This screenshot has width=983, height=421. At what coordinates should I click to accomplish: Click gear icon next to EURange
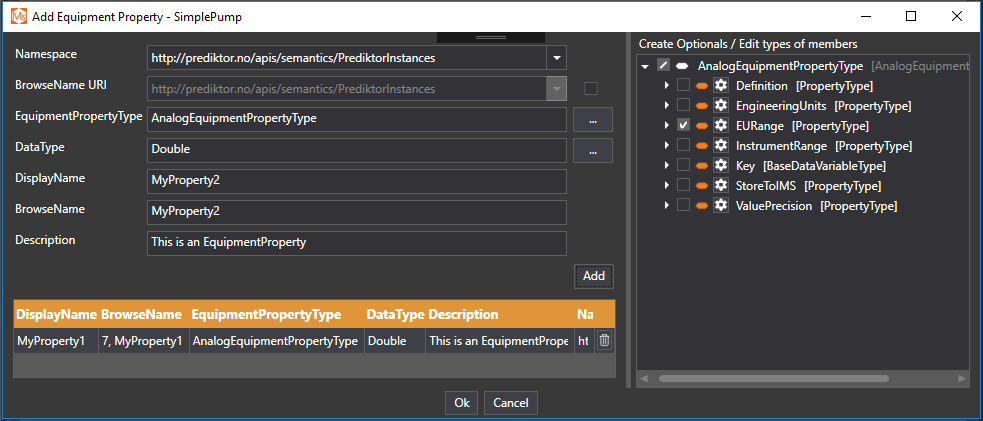coord(720,126)
